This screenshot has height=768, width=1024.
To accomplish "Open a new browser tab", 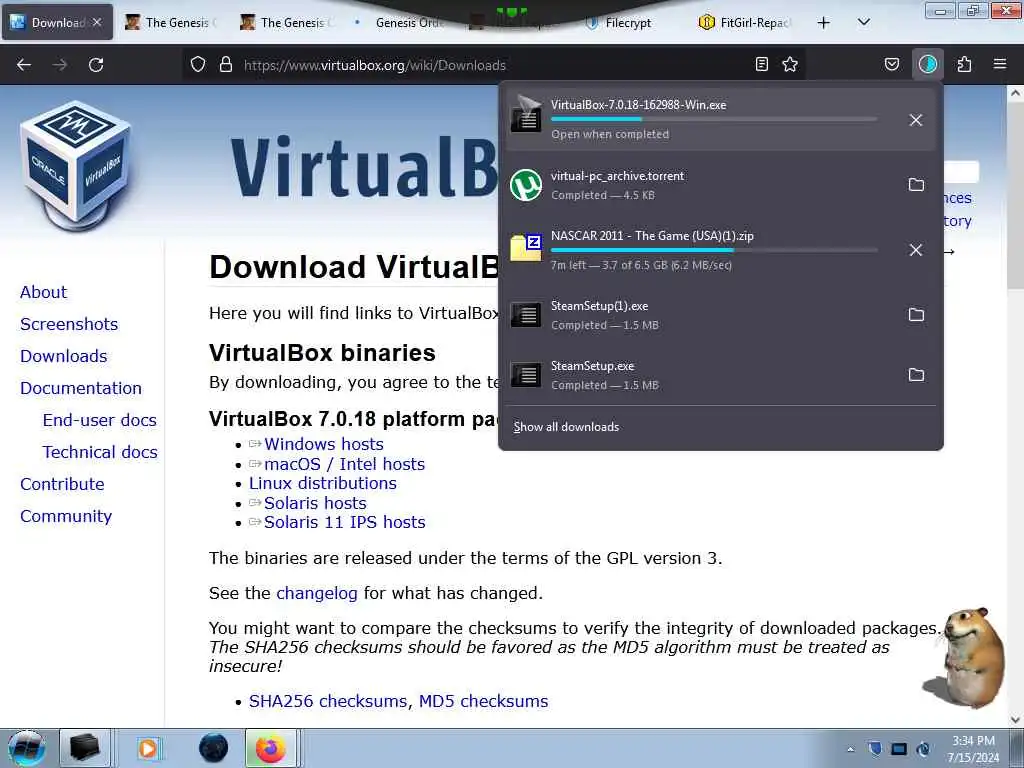I will pos(824,23).
